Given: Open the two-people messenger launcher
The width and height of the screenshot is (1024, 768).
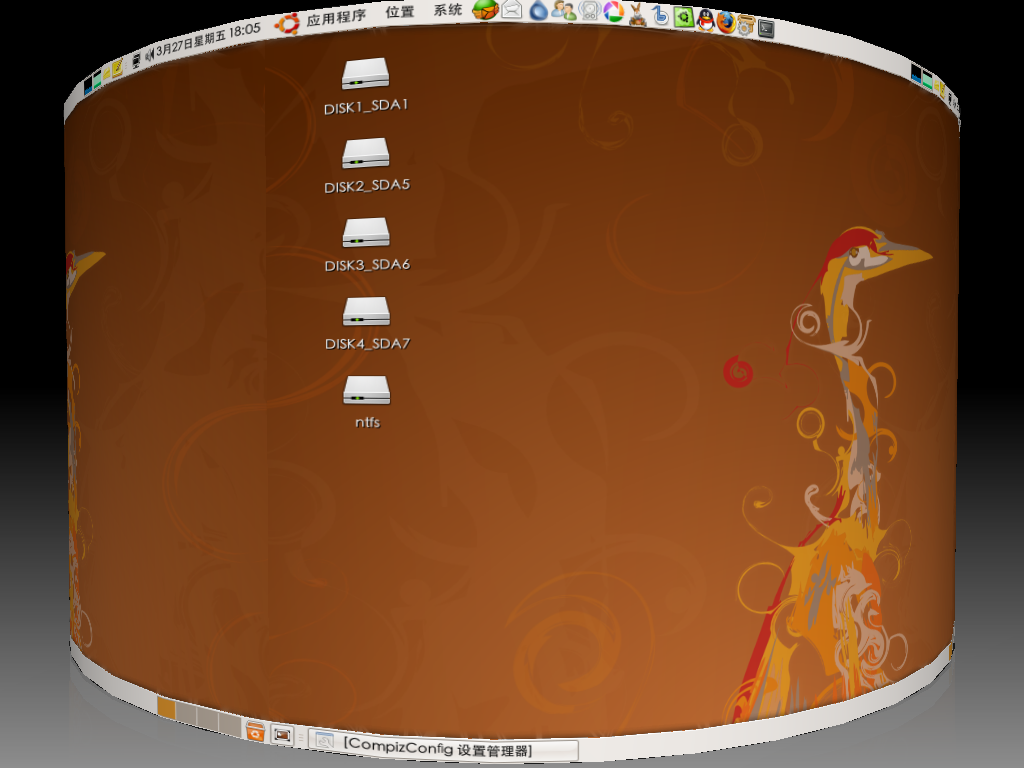Looking at the screenshot, I should (x=564, y=10).
